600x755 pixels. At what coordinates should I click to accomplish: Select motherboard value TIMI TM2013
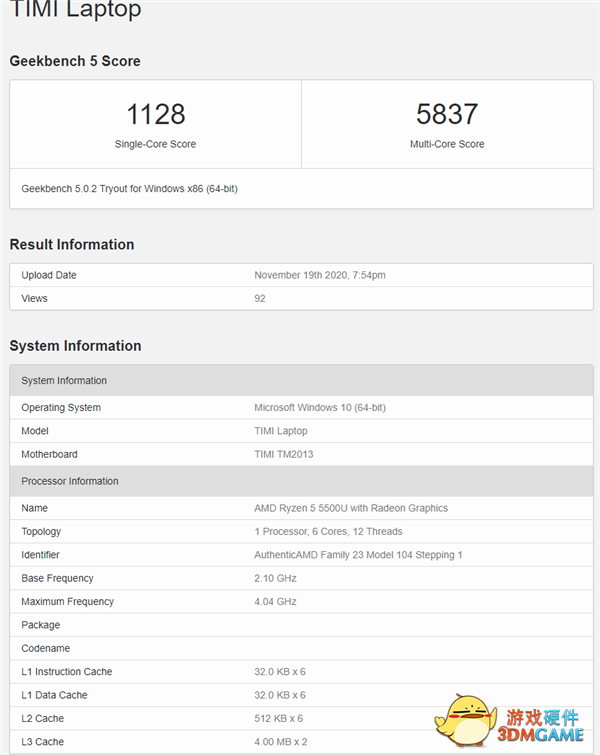click(x=284, y=454)
